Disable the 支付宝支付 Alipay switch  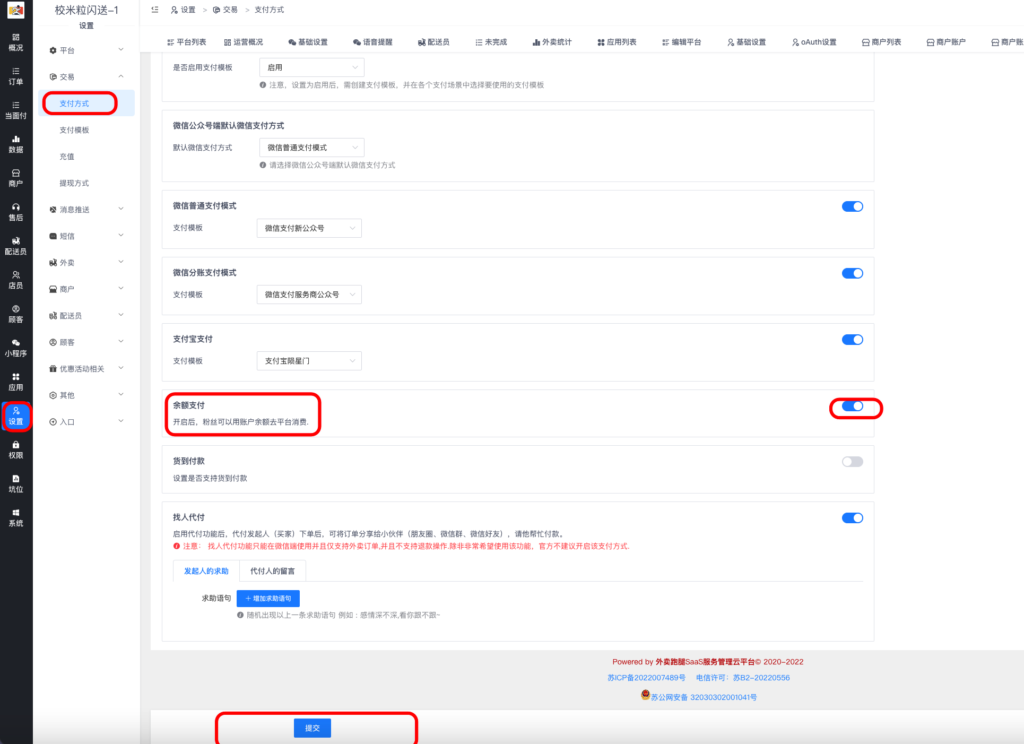(852, 340)
